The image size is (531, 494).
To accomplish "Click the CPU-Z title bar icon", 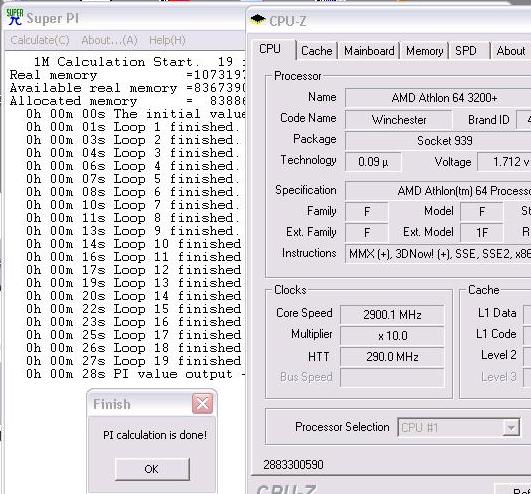I will click(258, 19).
